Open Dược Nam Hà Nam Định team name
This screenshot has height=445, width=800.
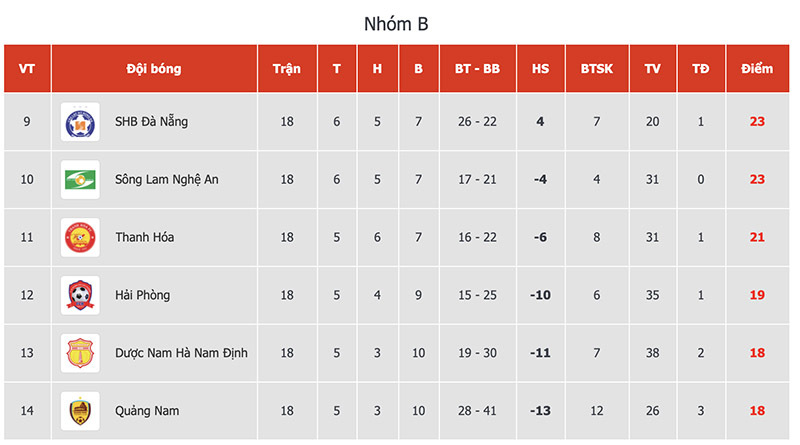click(181, 353)
